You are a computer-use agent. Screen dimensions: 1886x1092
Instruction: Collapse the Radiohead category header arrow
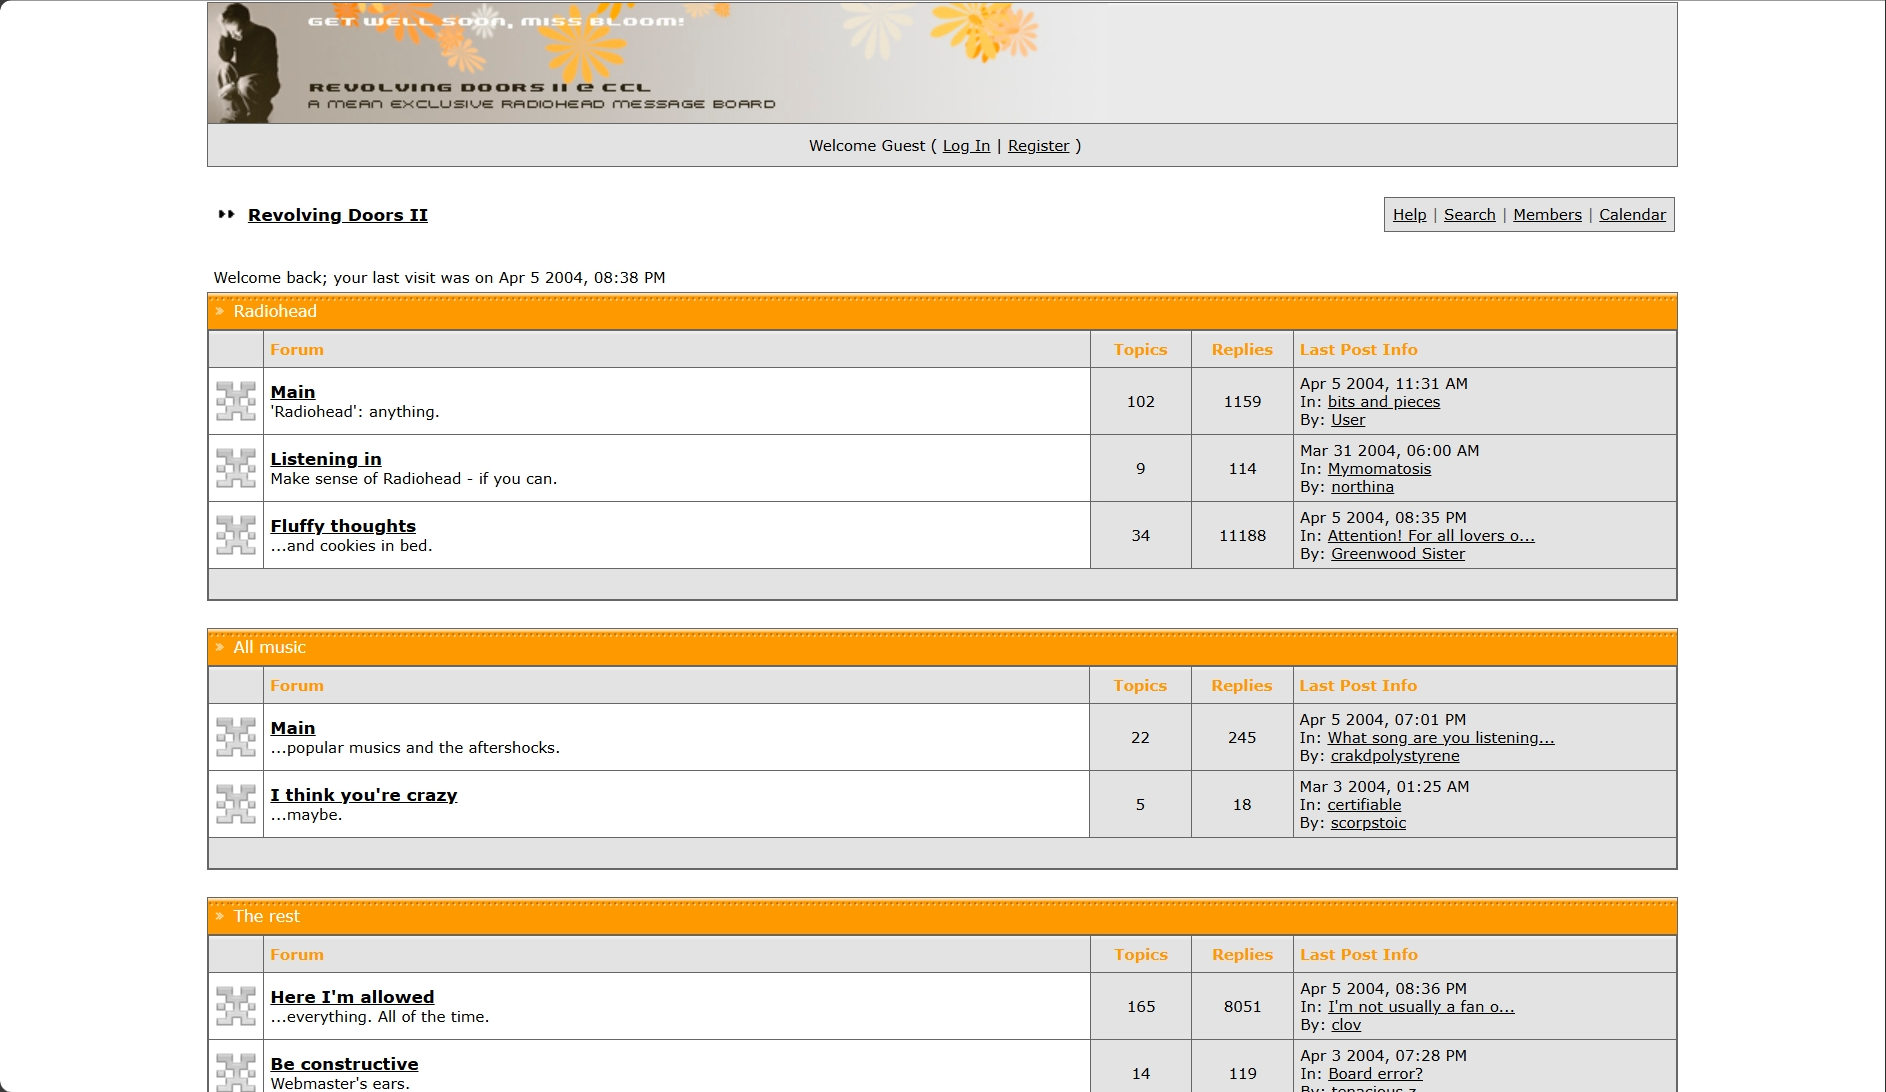point(218,311)
